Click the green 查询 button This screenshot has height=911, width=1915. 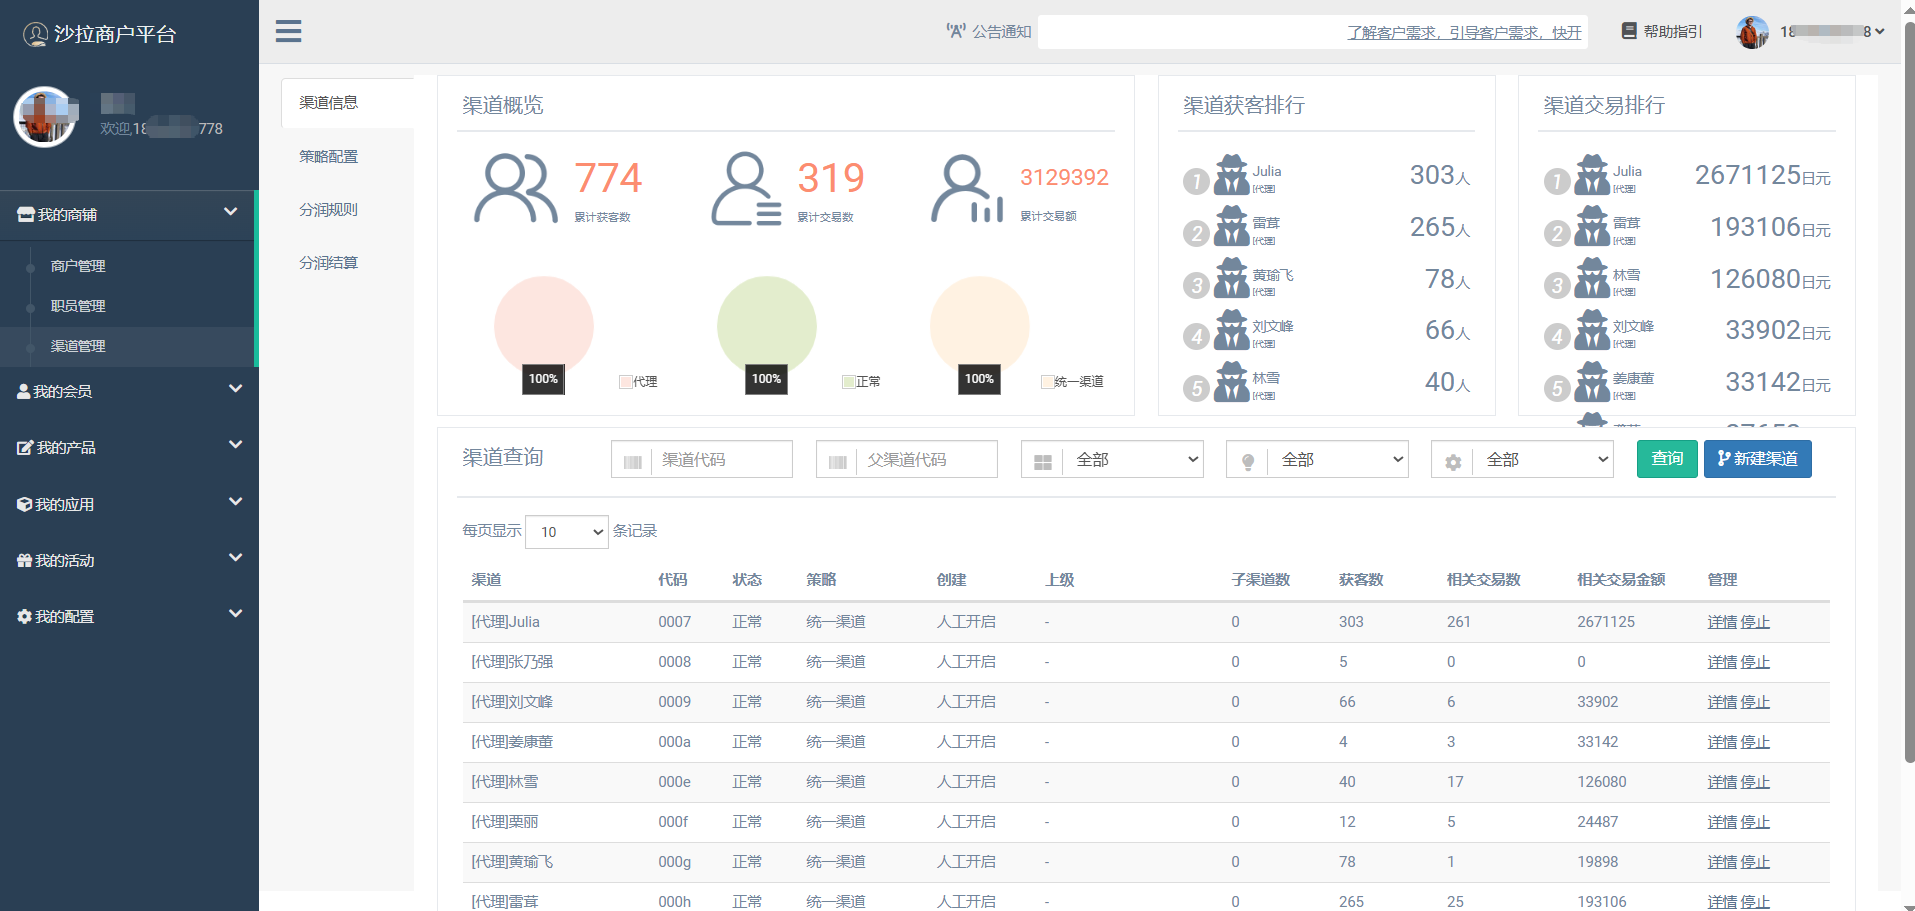pos(1667,459)
